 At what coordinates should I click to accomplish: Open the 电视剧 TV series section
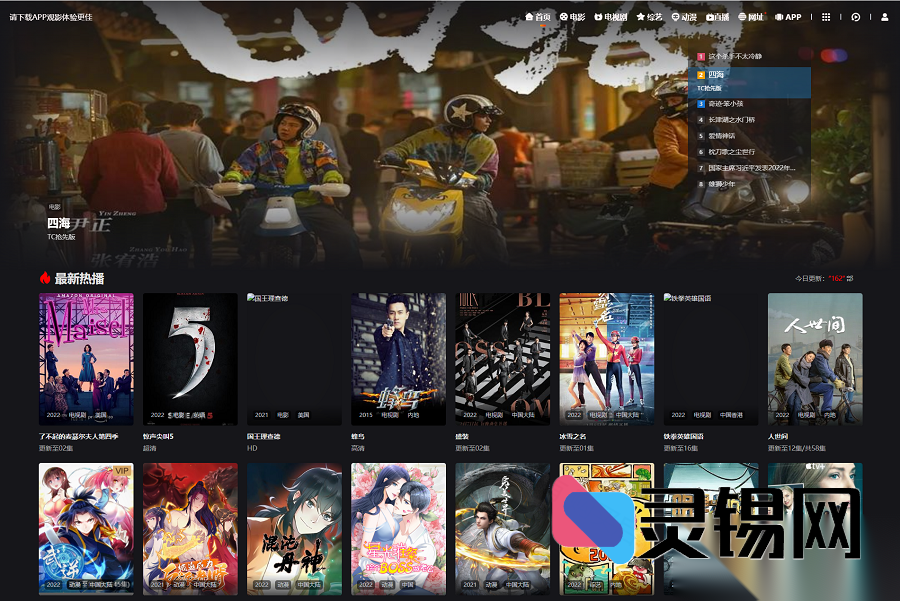click(x=610, y=17)
